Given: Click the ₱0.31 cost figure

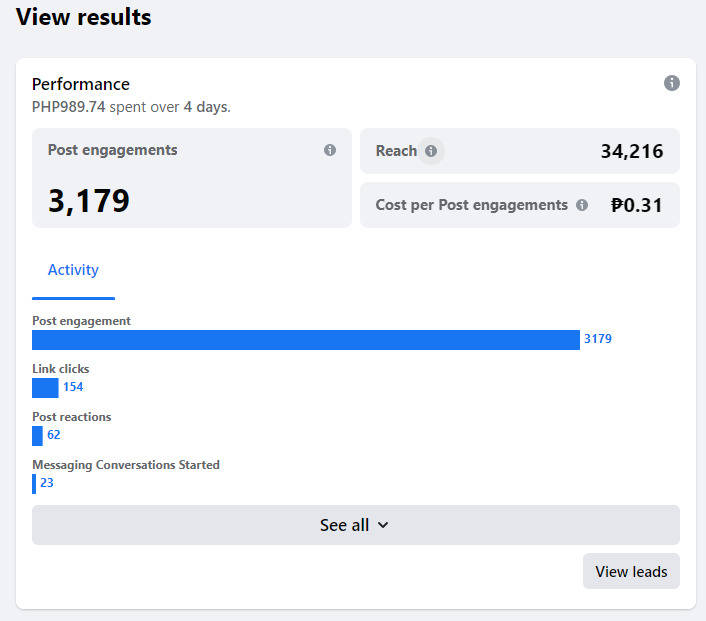Looking at the screenshot, I should pos(637,206).
